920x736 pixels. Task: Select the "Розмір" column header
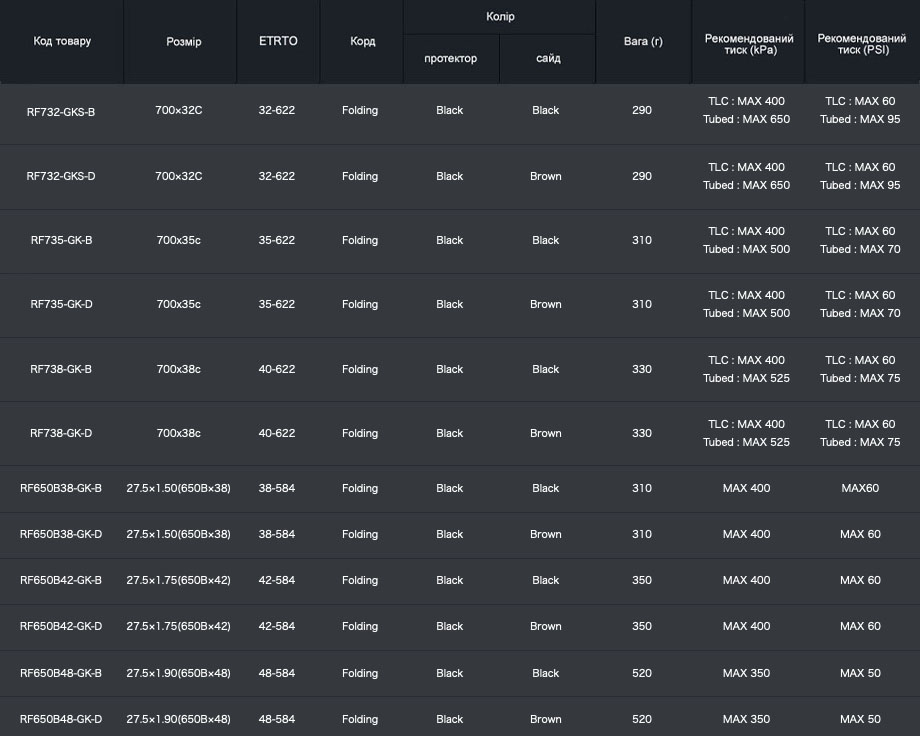(x=183, y=41)
